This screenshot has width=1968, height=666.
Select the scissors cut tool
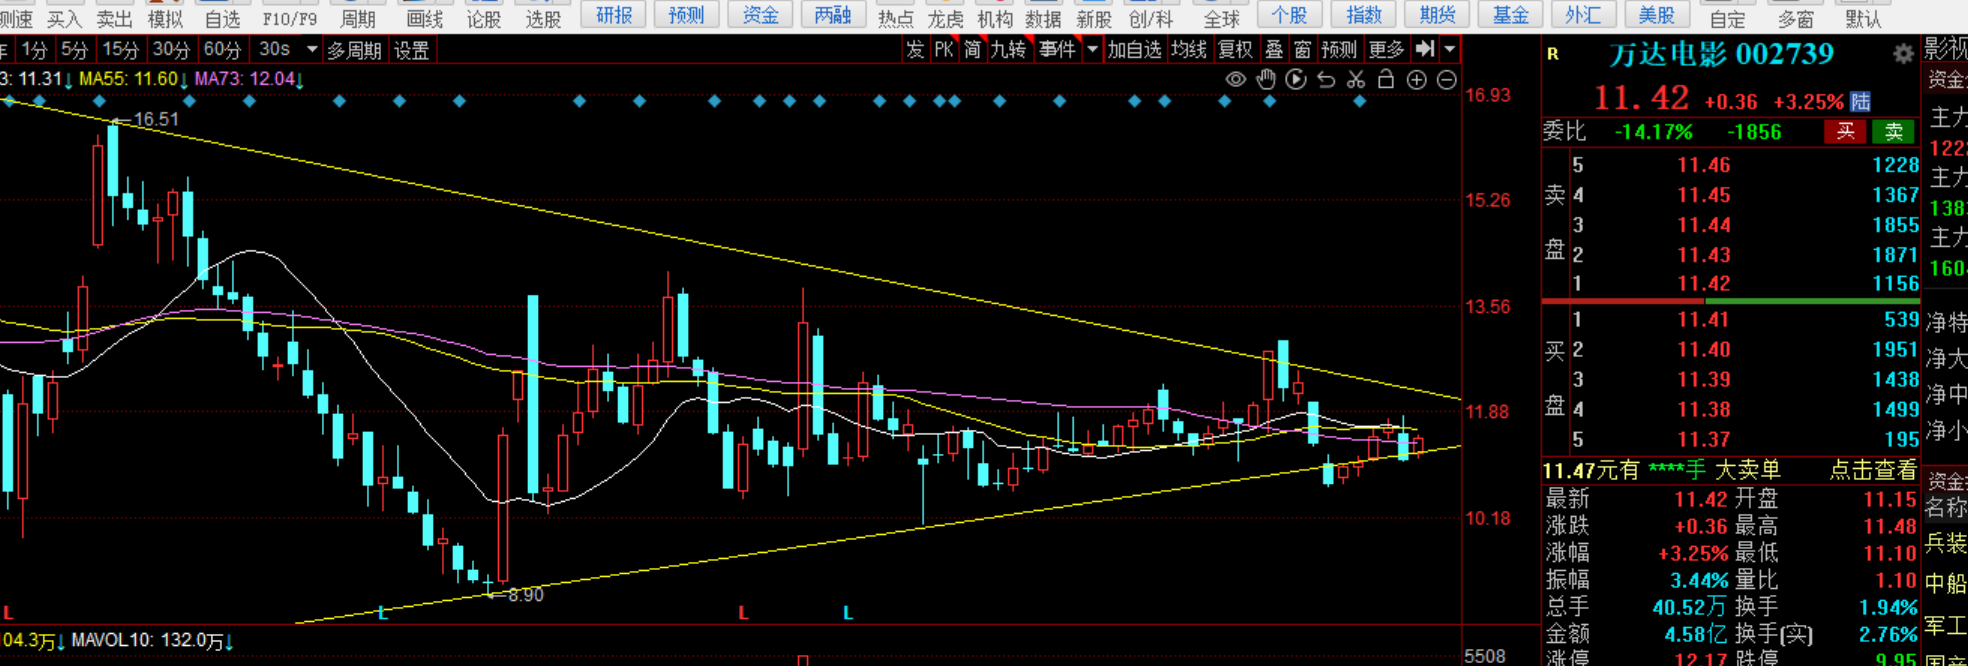coord(1356,80)
